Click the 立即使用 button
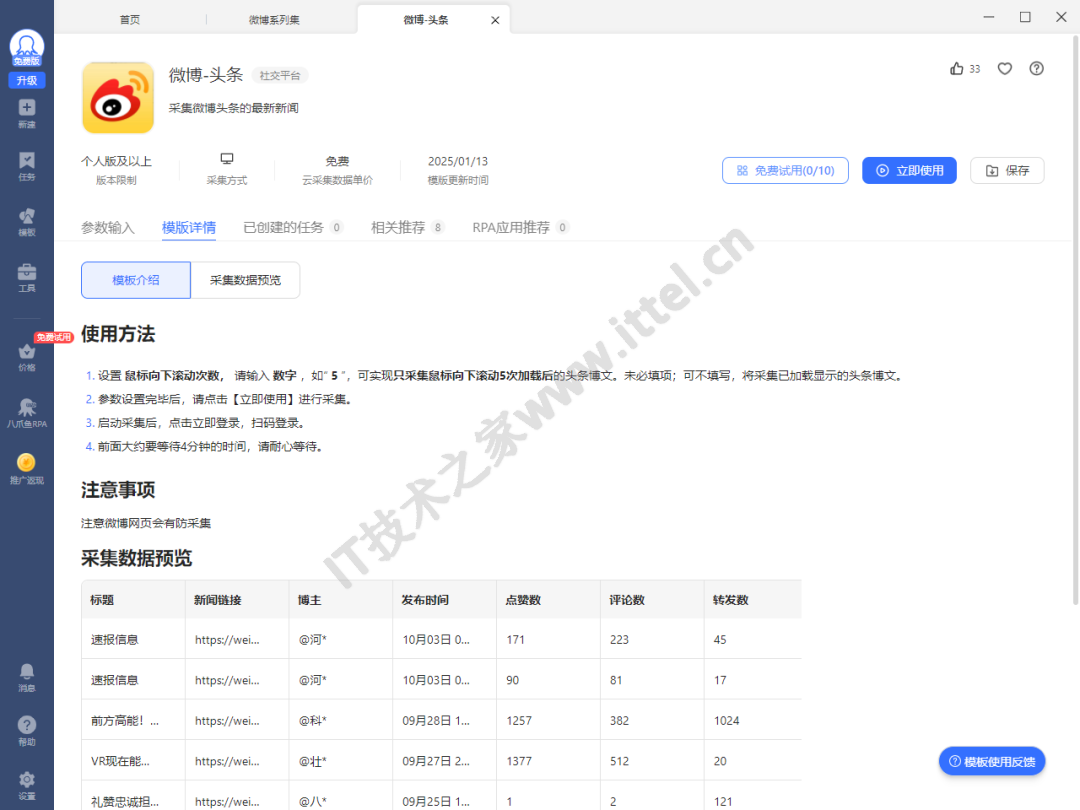1080x810 pixels. (x=909, y=171)
